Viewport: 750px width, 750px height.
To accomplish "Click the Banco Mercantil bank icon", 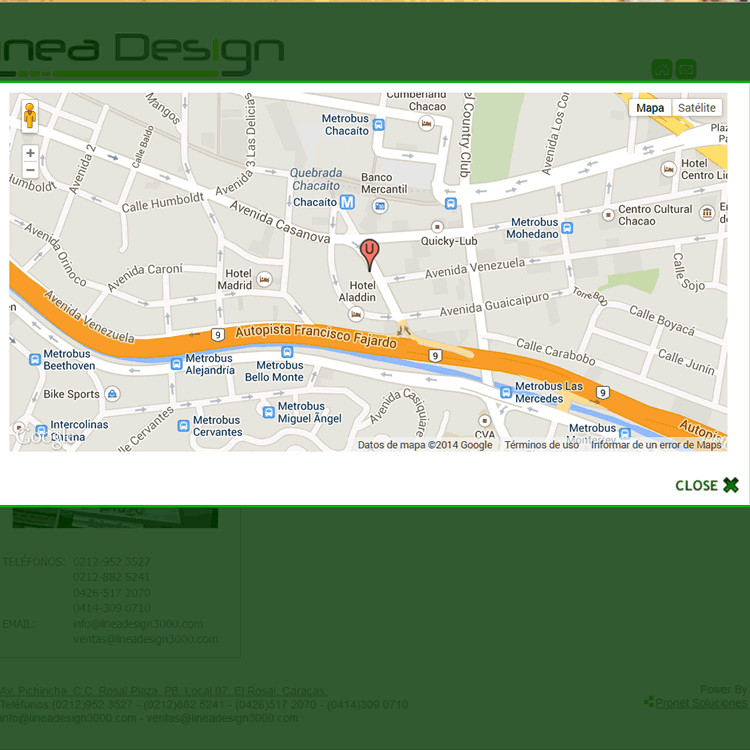I will pyautogui.click(x=380, y=206).
